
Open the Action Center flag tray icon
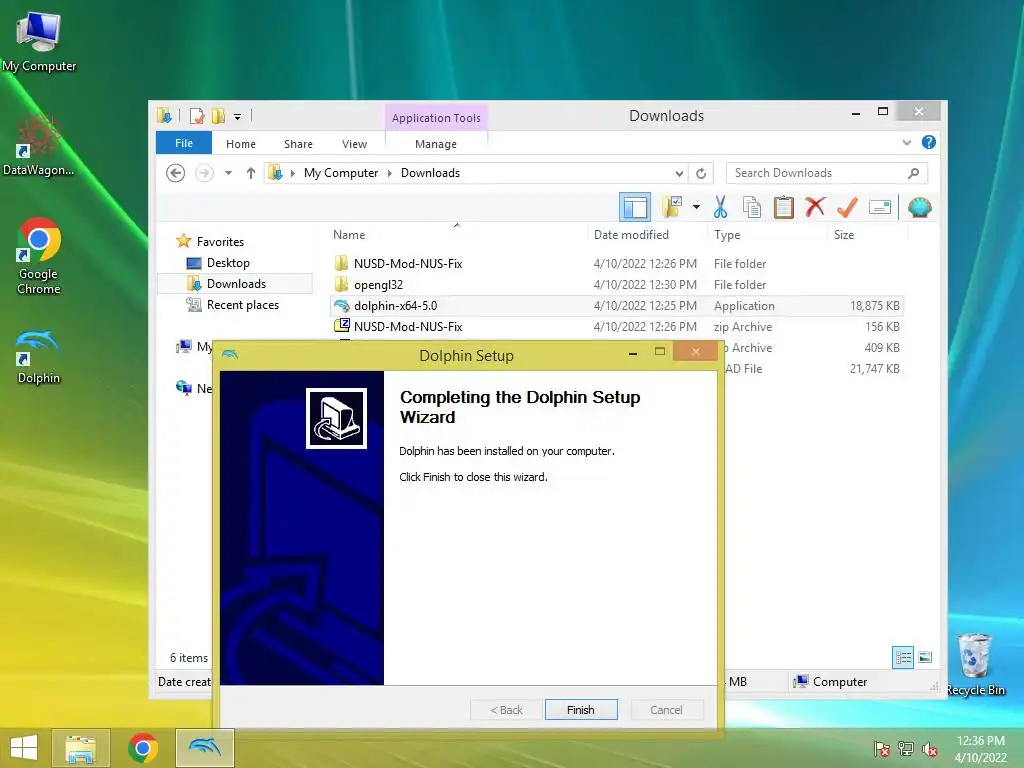pyautogui.click(x=882, y=749)
